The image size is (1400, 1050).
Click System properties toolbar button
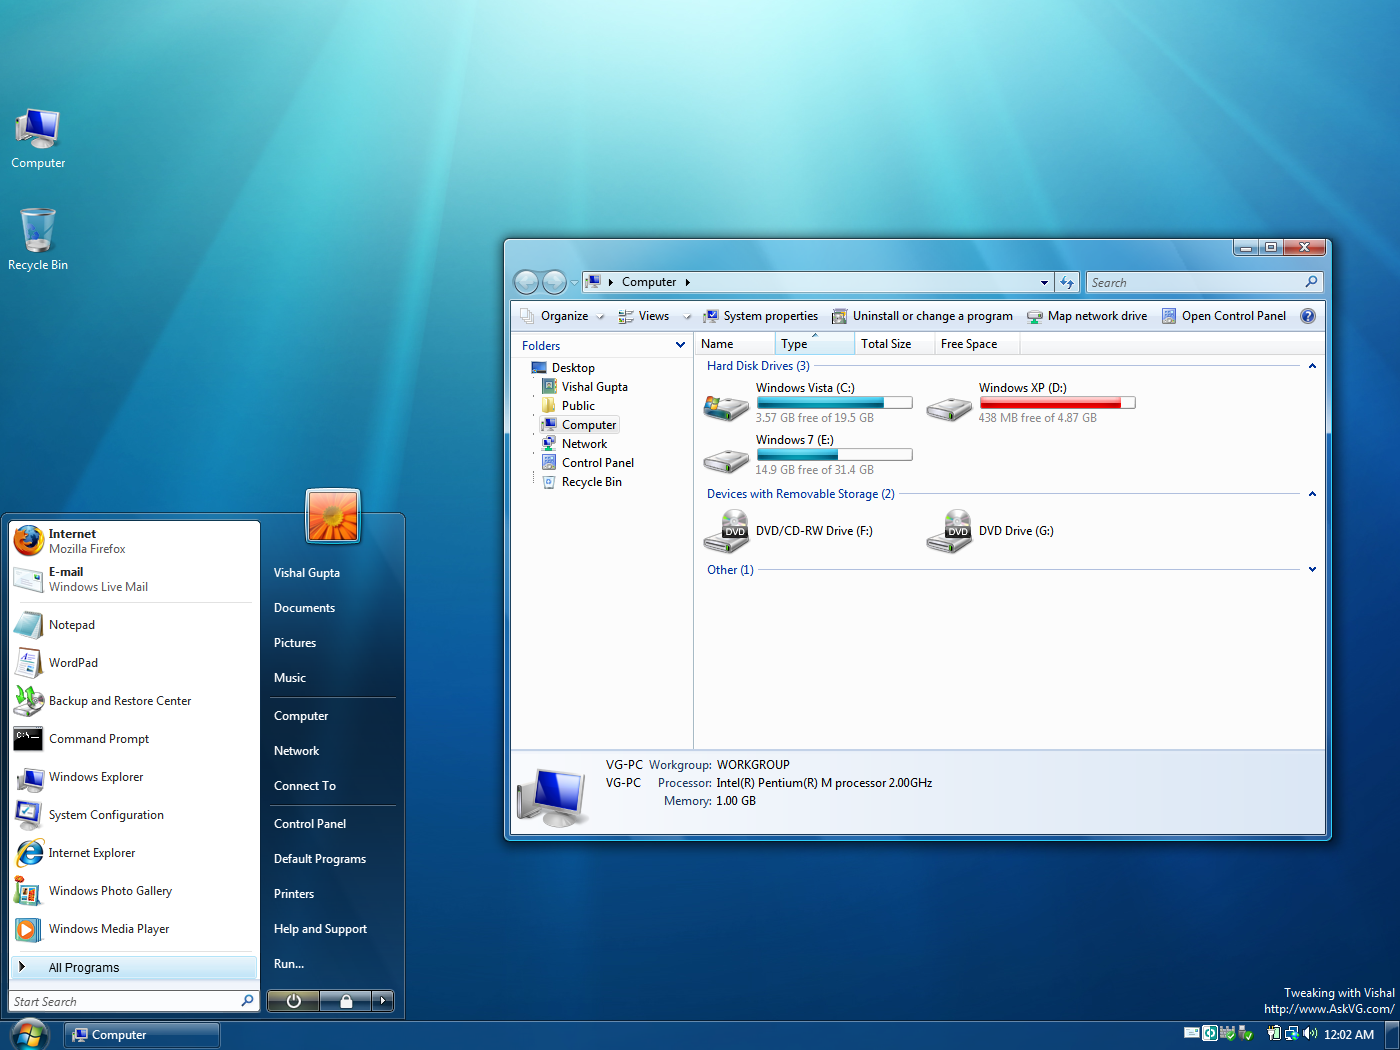tap(760, 316)
